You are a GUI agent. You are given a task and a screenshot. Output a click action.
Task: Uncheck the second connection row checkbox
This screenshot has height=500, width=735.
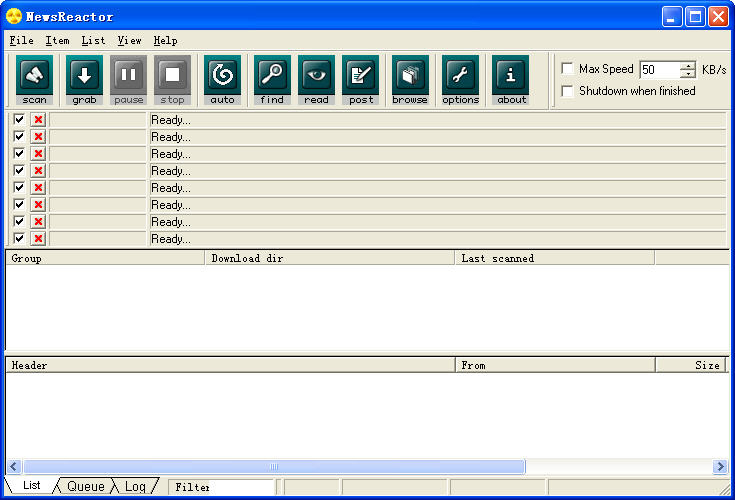point(19,136)
